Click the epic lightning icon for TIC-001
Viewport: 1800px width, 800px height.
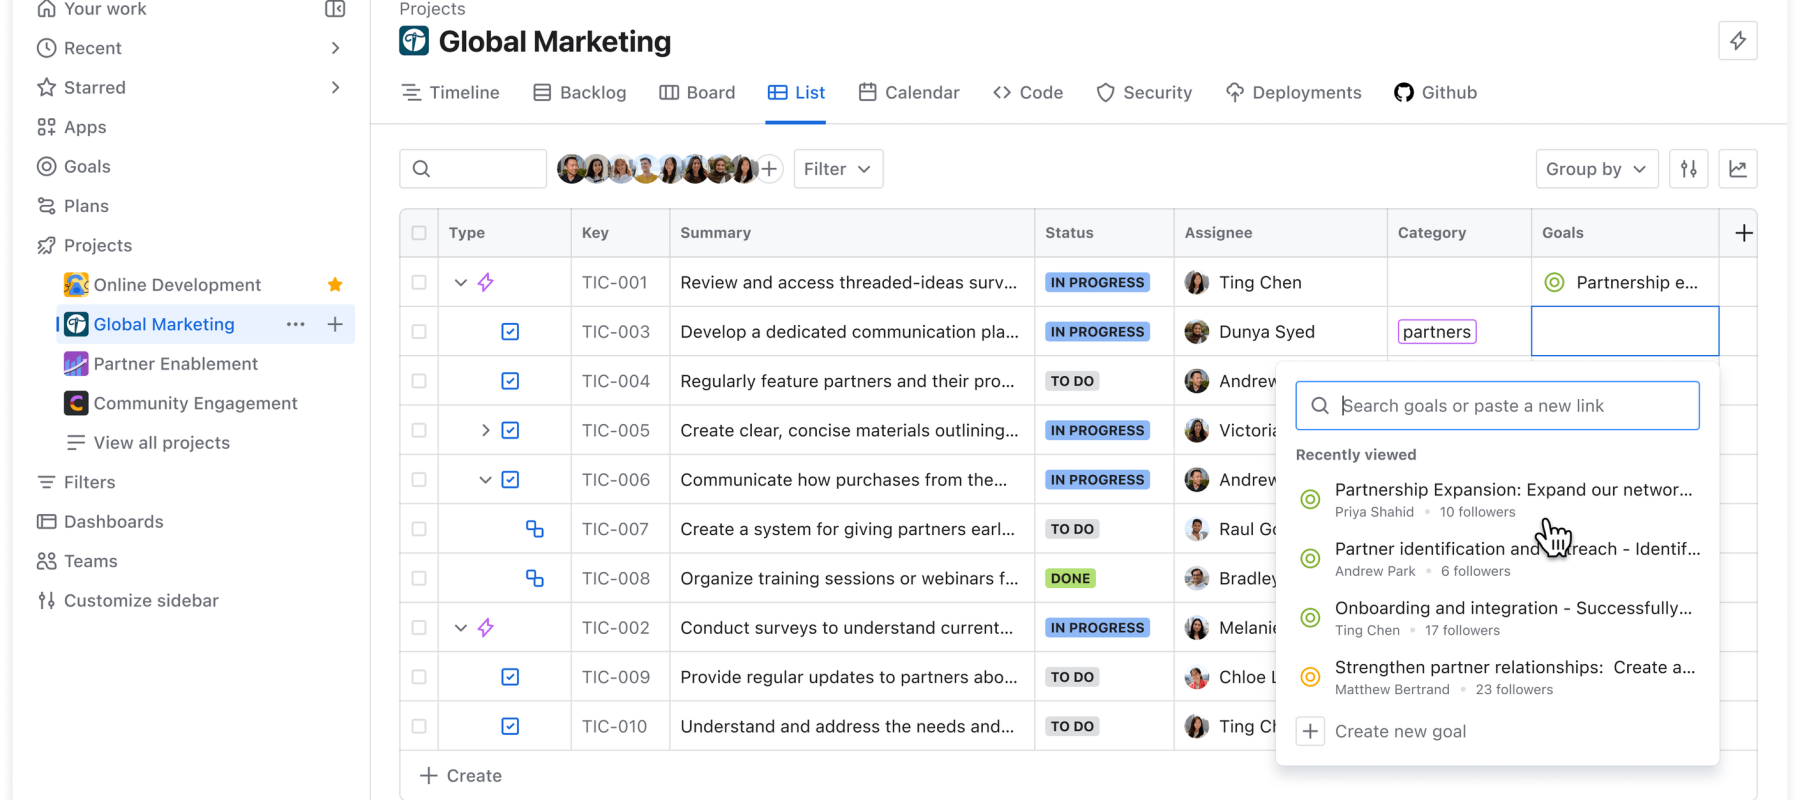[x=486, y=282]
